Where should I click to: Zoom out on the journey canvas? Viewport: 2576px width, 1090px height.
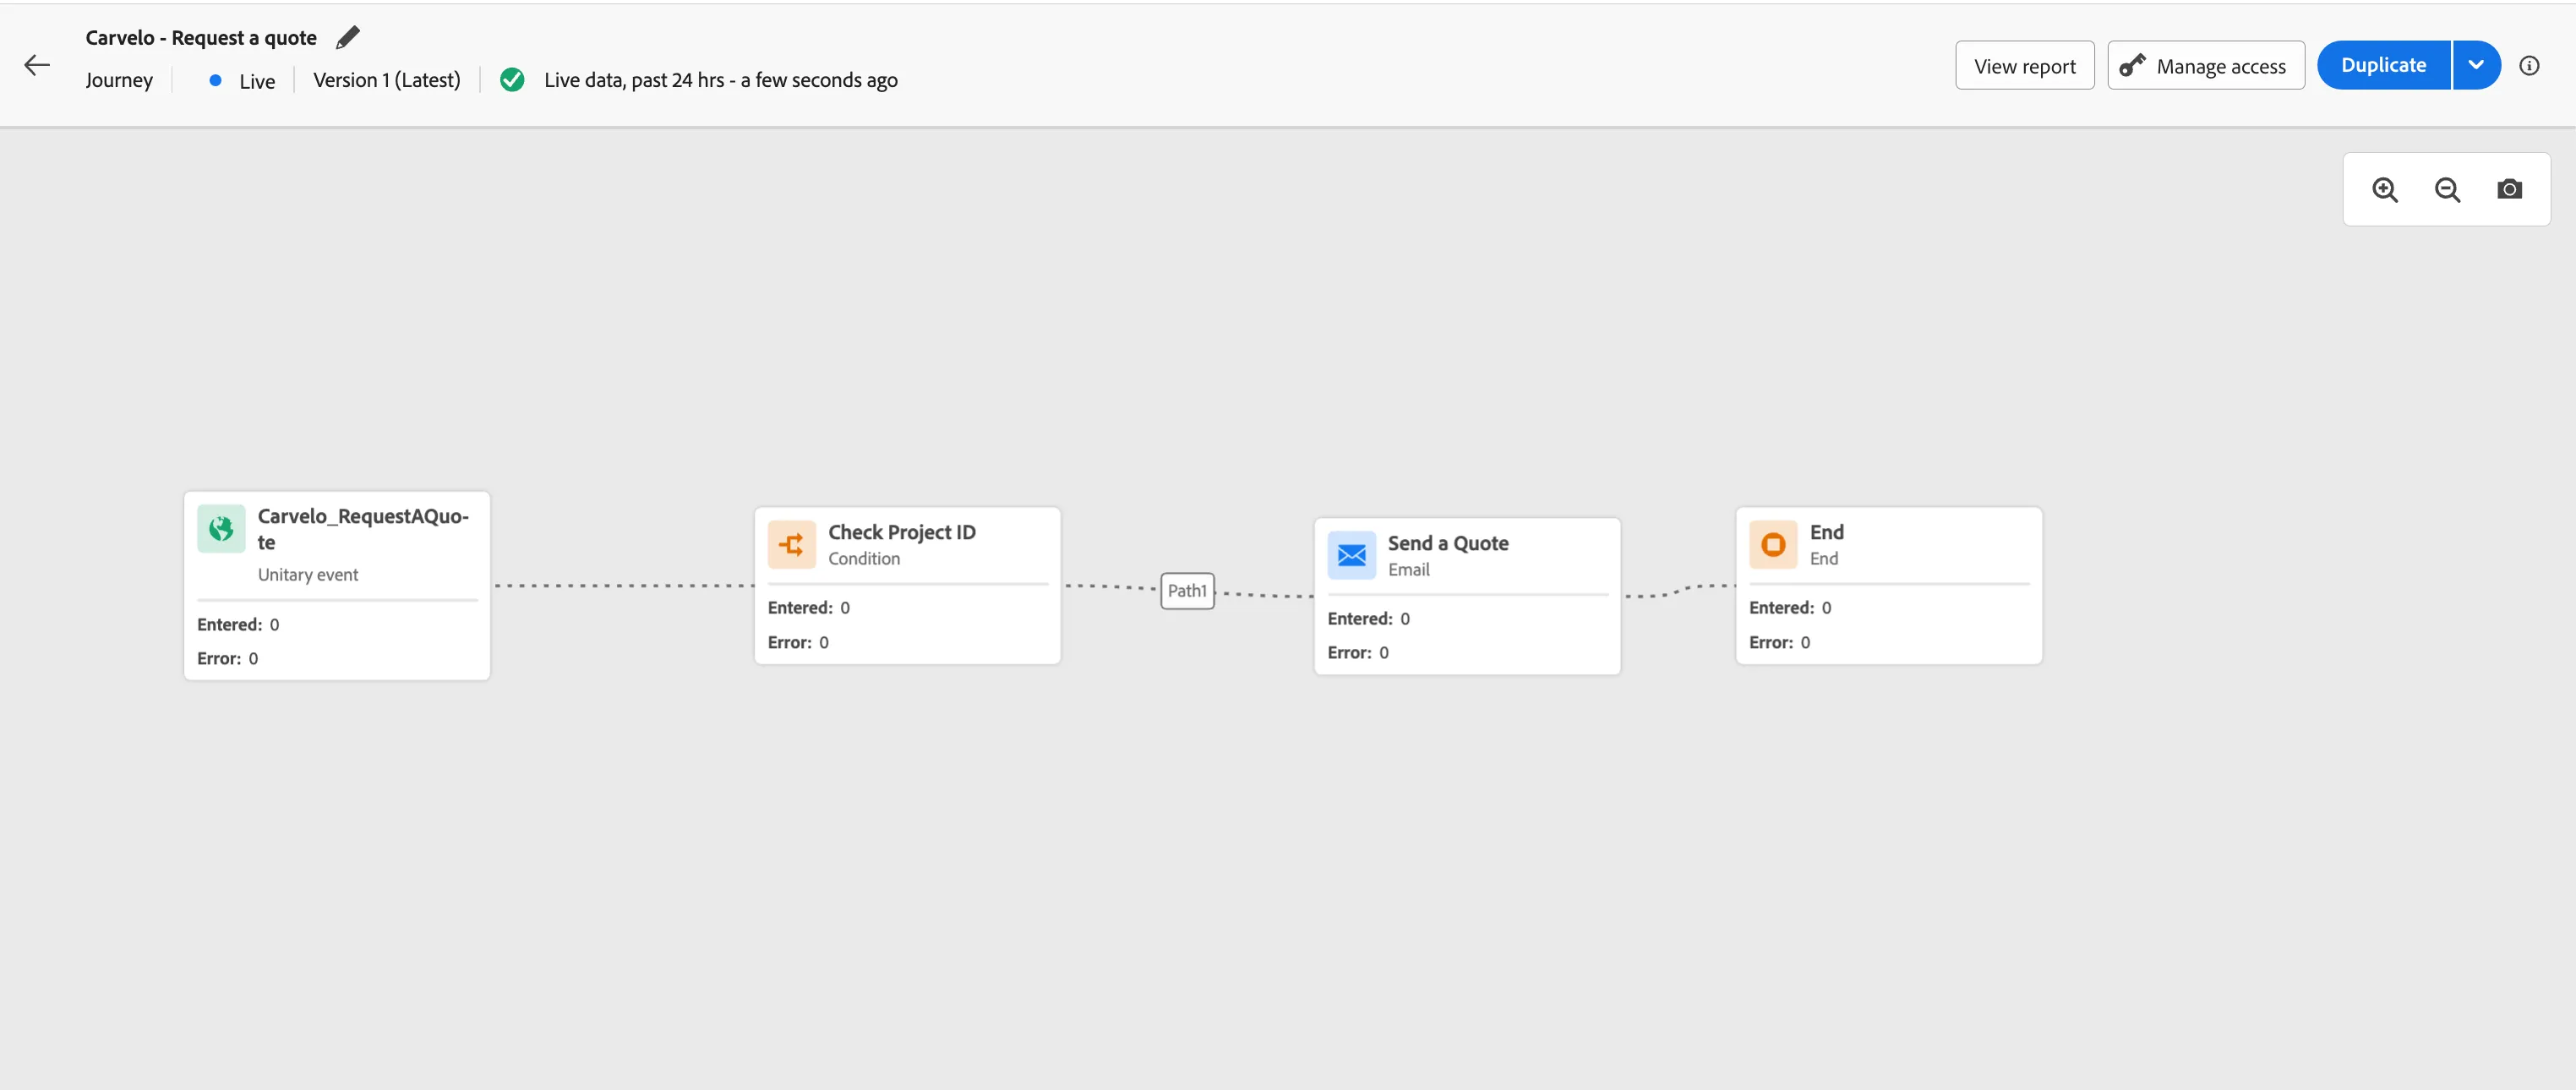[x=2447, y=189]
